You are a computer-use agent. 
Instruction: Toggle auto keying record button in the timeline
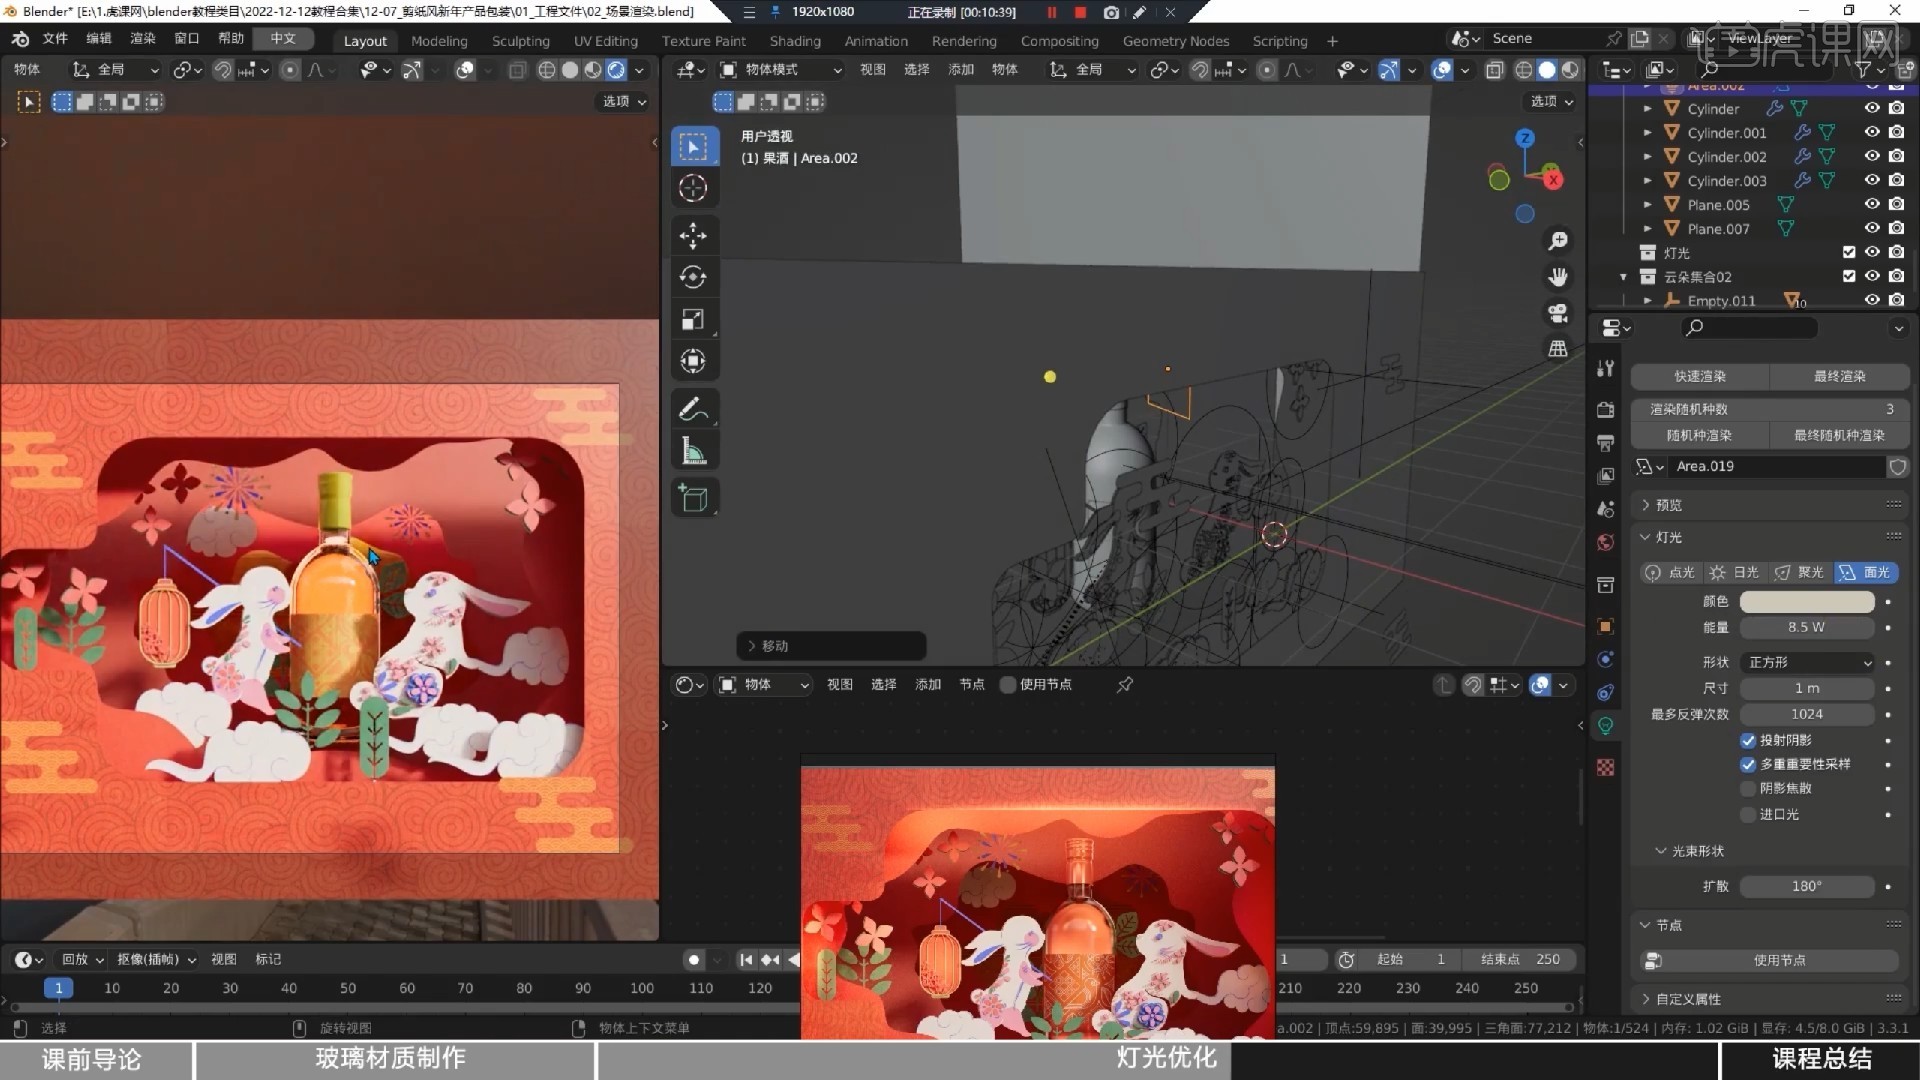coord(694,959)
